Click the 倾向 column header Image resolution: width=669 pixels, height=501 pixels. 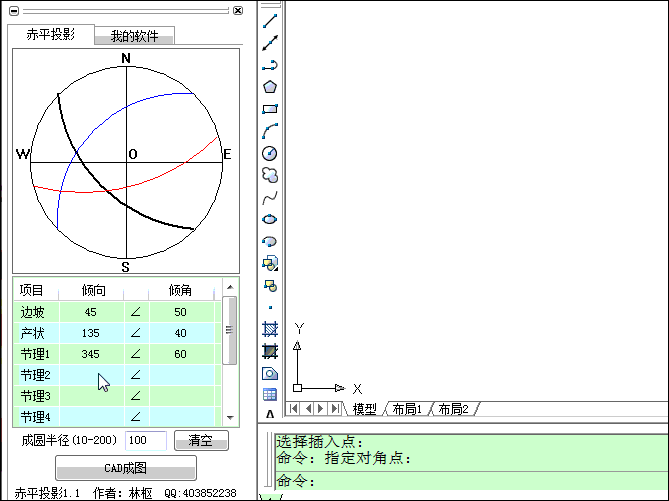(93, 290)
